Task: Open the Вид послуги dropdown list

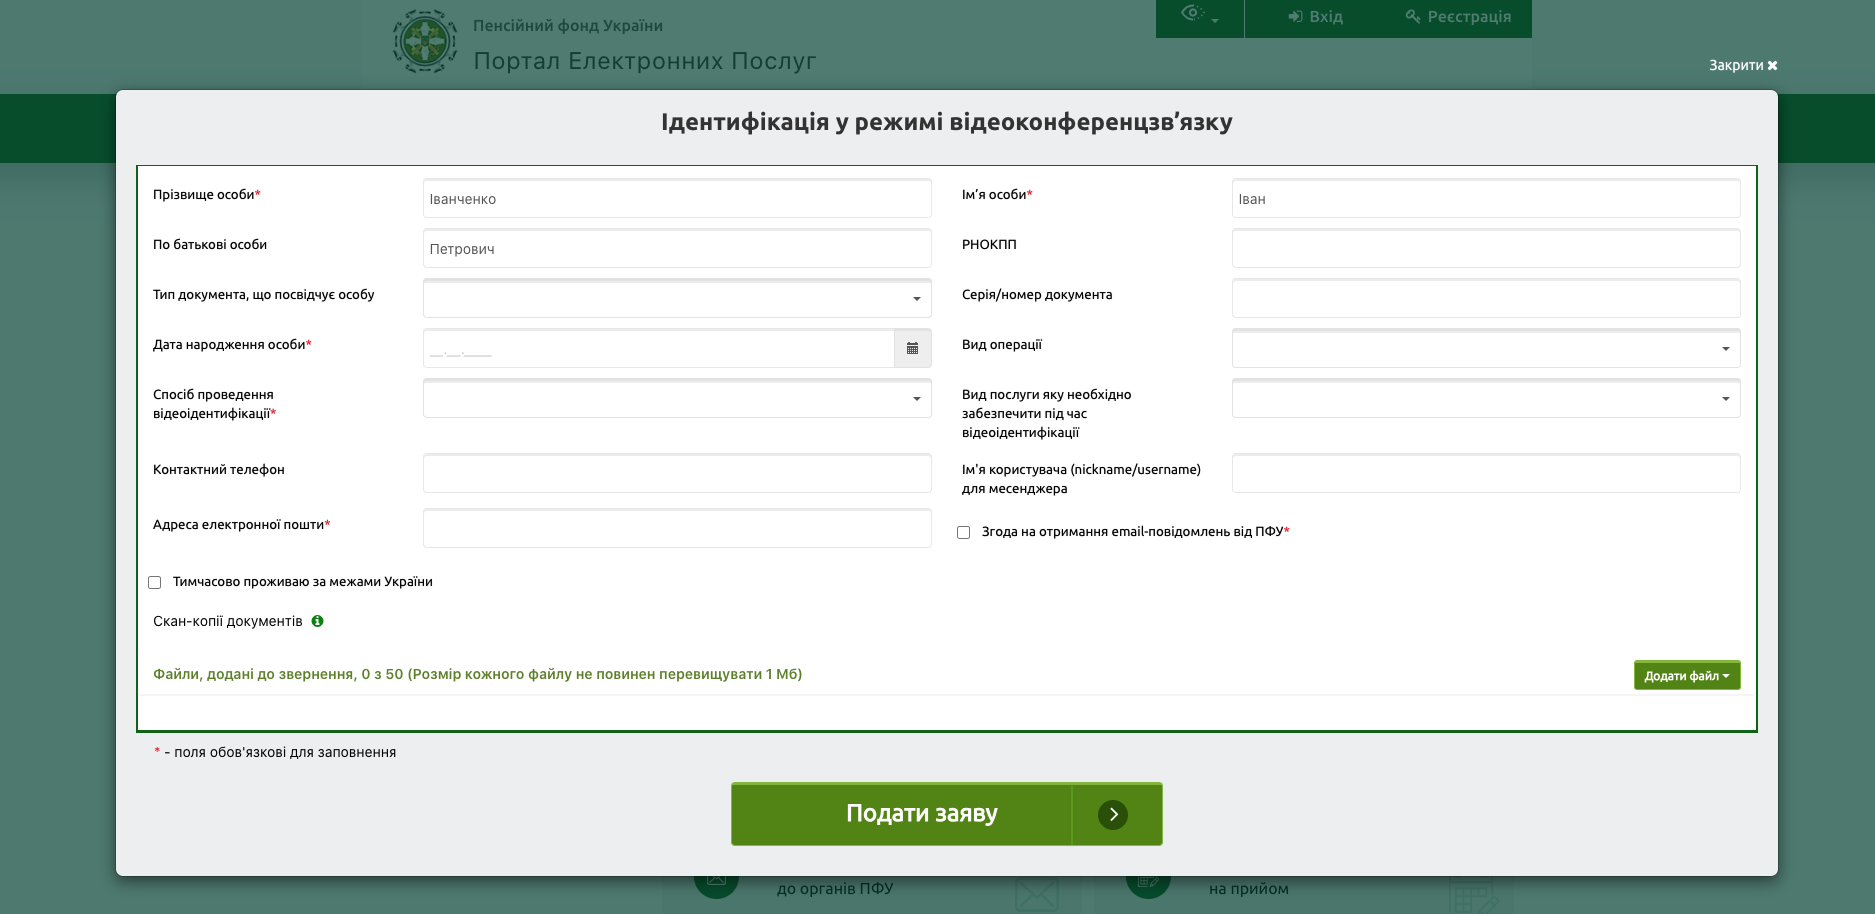Action: [1485, 399]
